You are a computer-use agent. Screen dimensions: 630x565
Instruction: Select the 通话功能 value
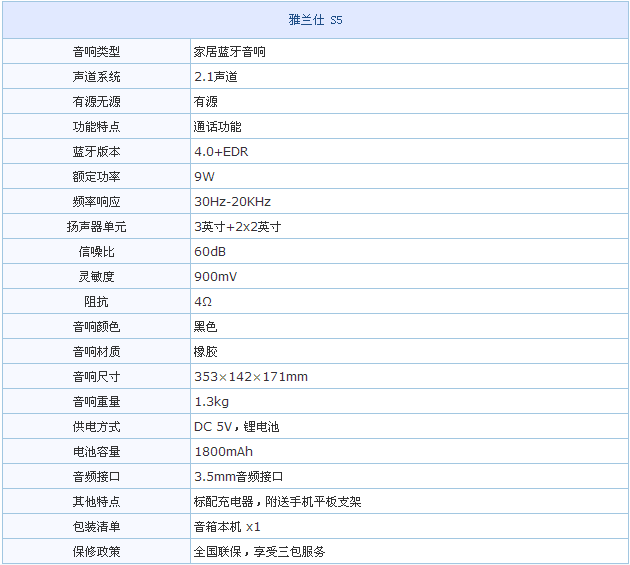point(217,127)
